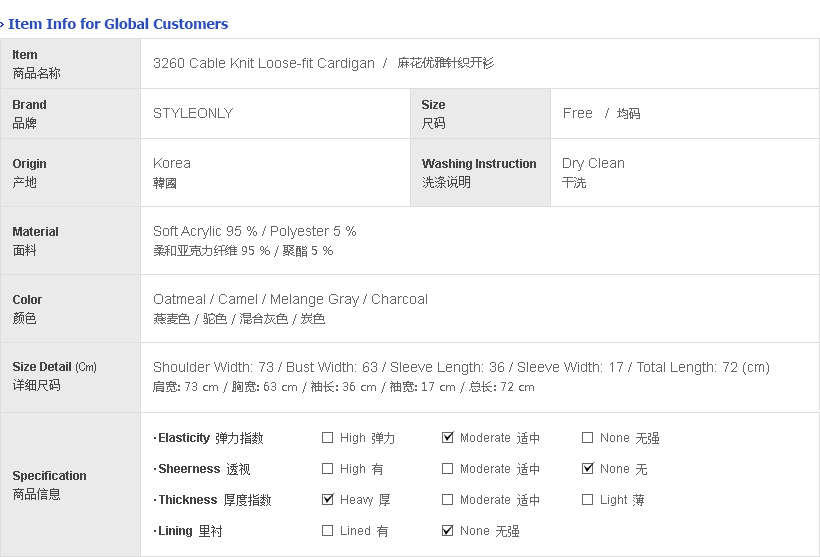
Task: Select the Moderate sheerness checkbox
Action: tap(447, 469)
